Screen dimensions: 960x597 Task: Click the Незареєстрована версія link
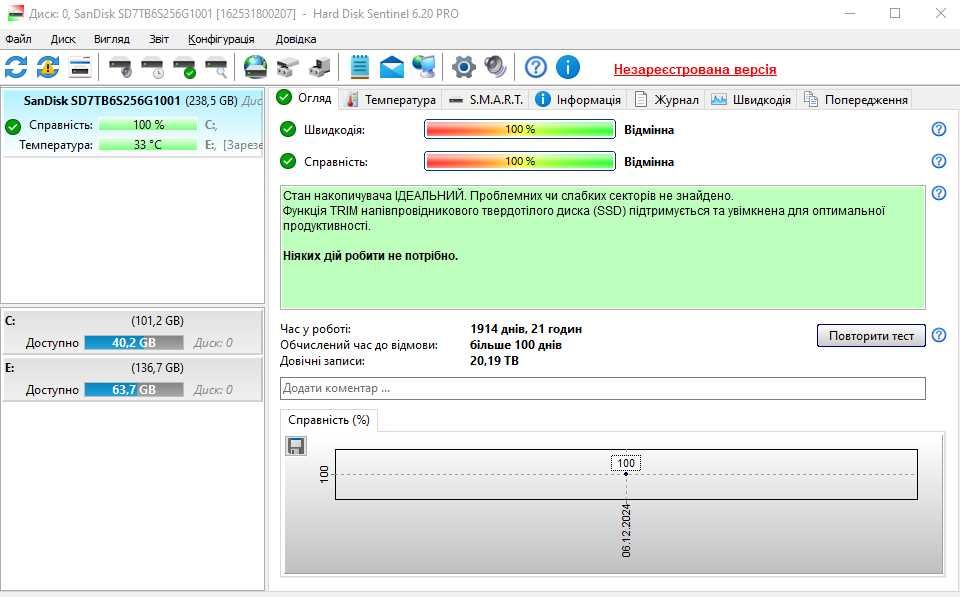(x=695, y=69)
